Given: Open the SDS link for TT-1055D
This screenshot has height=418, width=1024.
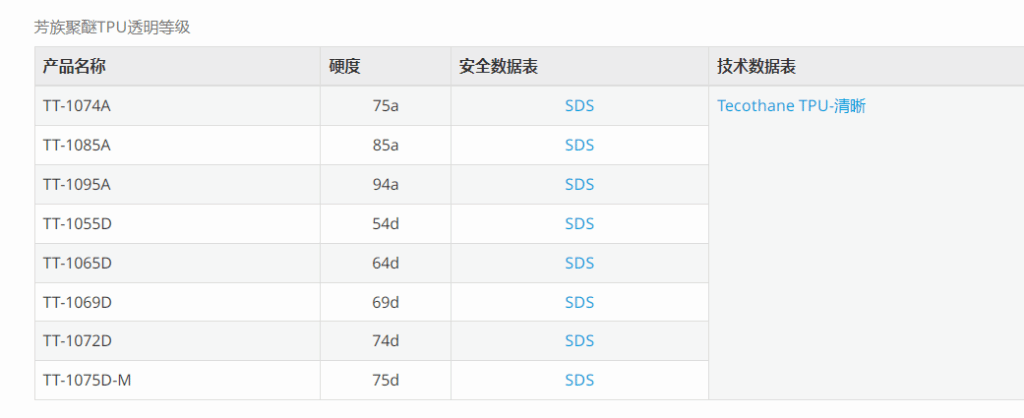Looking at the screenshot, I should click(x=579, y=223).
